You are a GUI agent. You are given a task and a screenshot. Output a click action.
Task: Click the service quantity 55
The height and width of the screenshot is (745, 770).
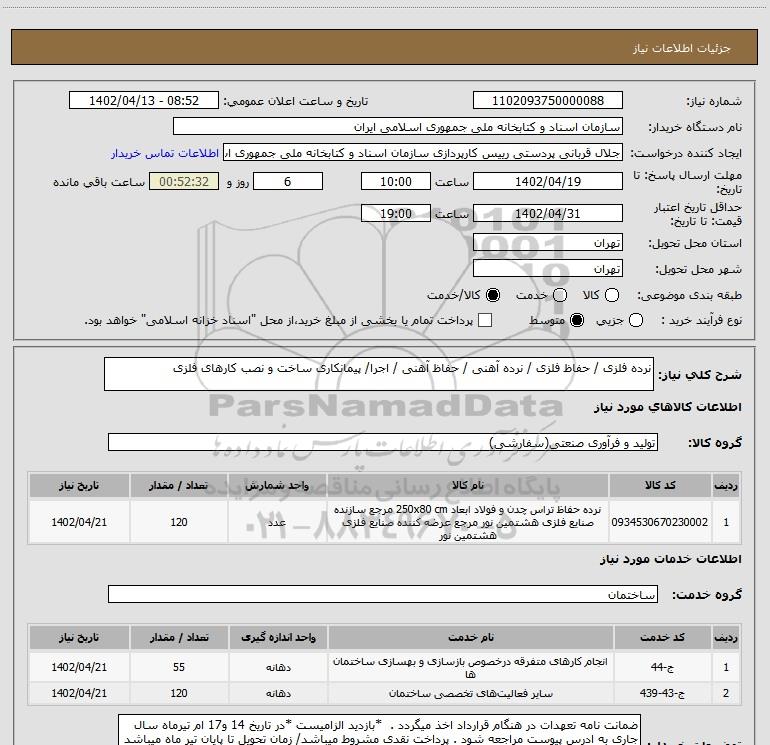pyautogui.click(x=179, y=667)
